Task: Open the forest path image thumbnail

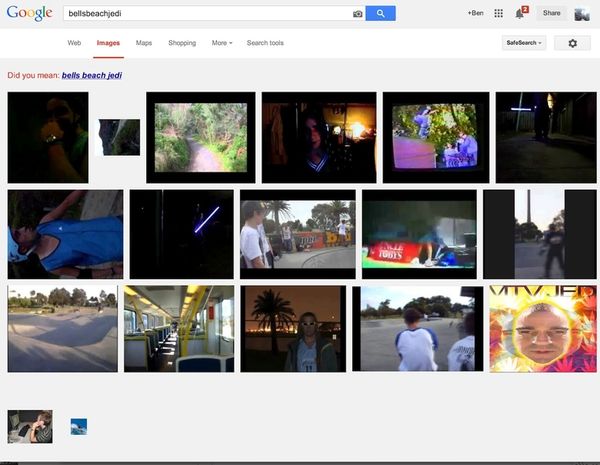Action: point(201,137)
